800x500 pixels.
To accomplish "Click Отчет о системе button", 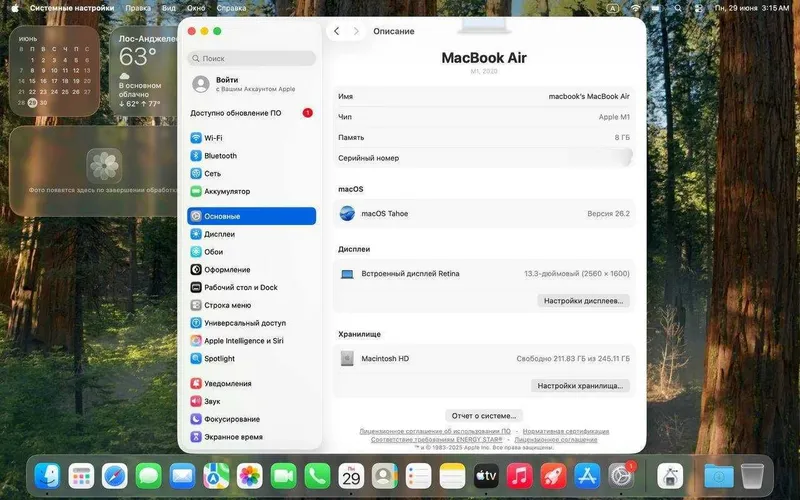I will [484, 416].
